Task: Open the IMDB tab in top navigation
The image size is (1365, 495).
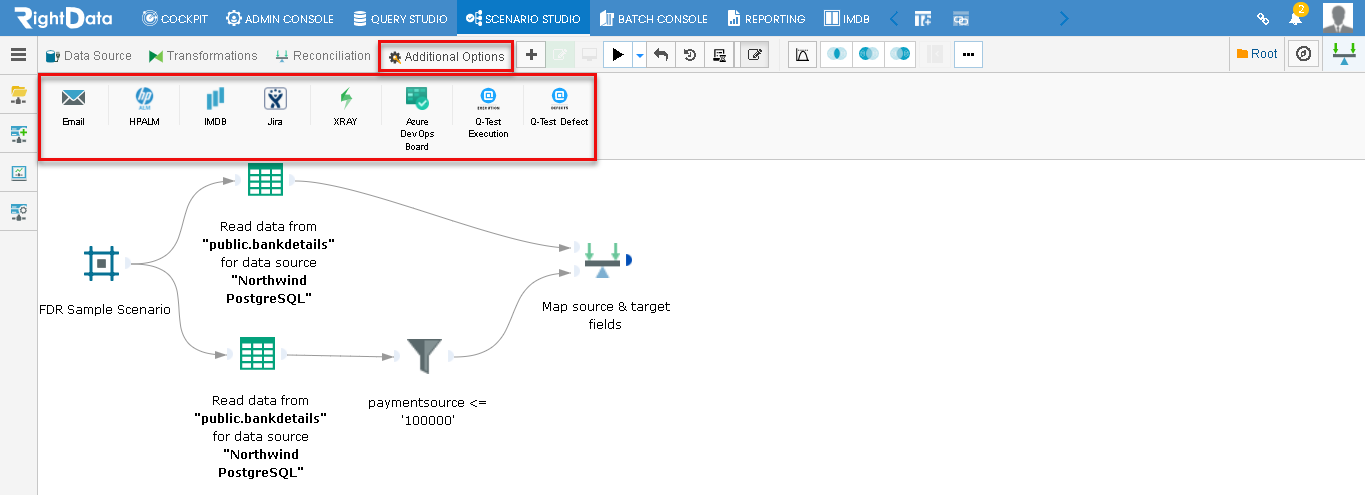Action: [847, 18]
